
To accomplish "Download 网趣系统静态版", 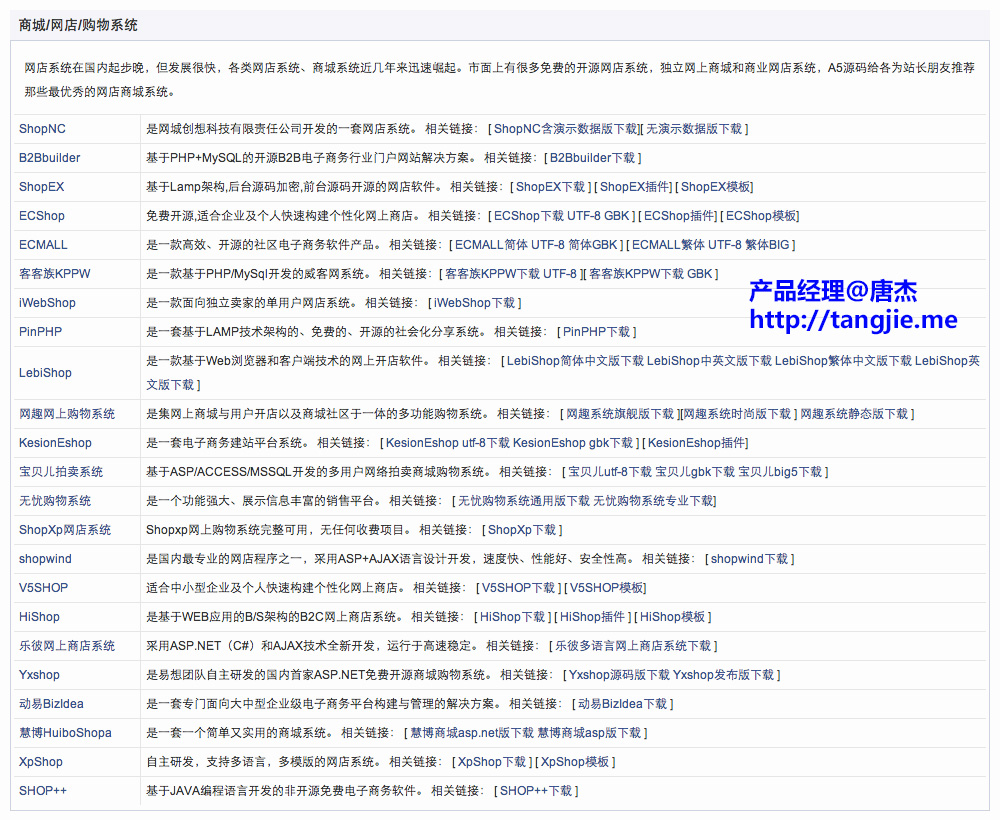I will [x=854, y=414].
